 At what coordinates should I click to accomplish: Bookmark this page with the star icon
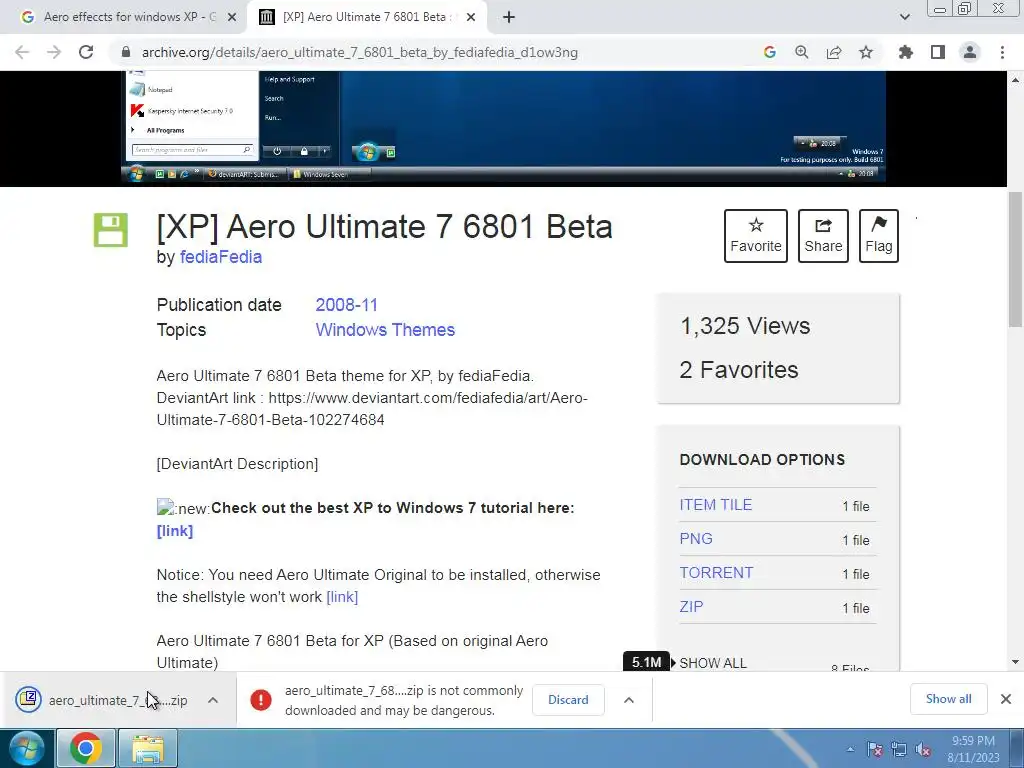click(x=866, y=52)
